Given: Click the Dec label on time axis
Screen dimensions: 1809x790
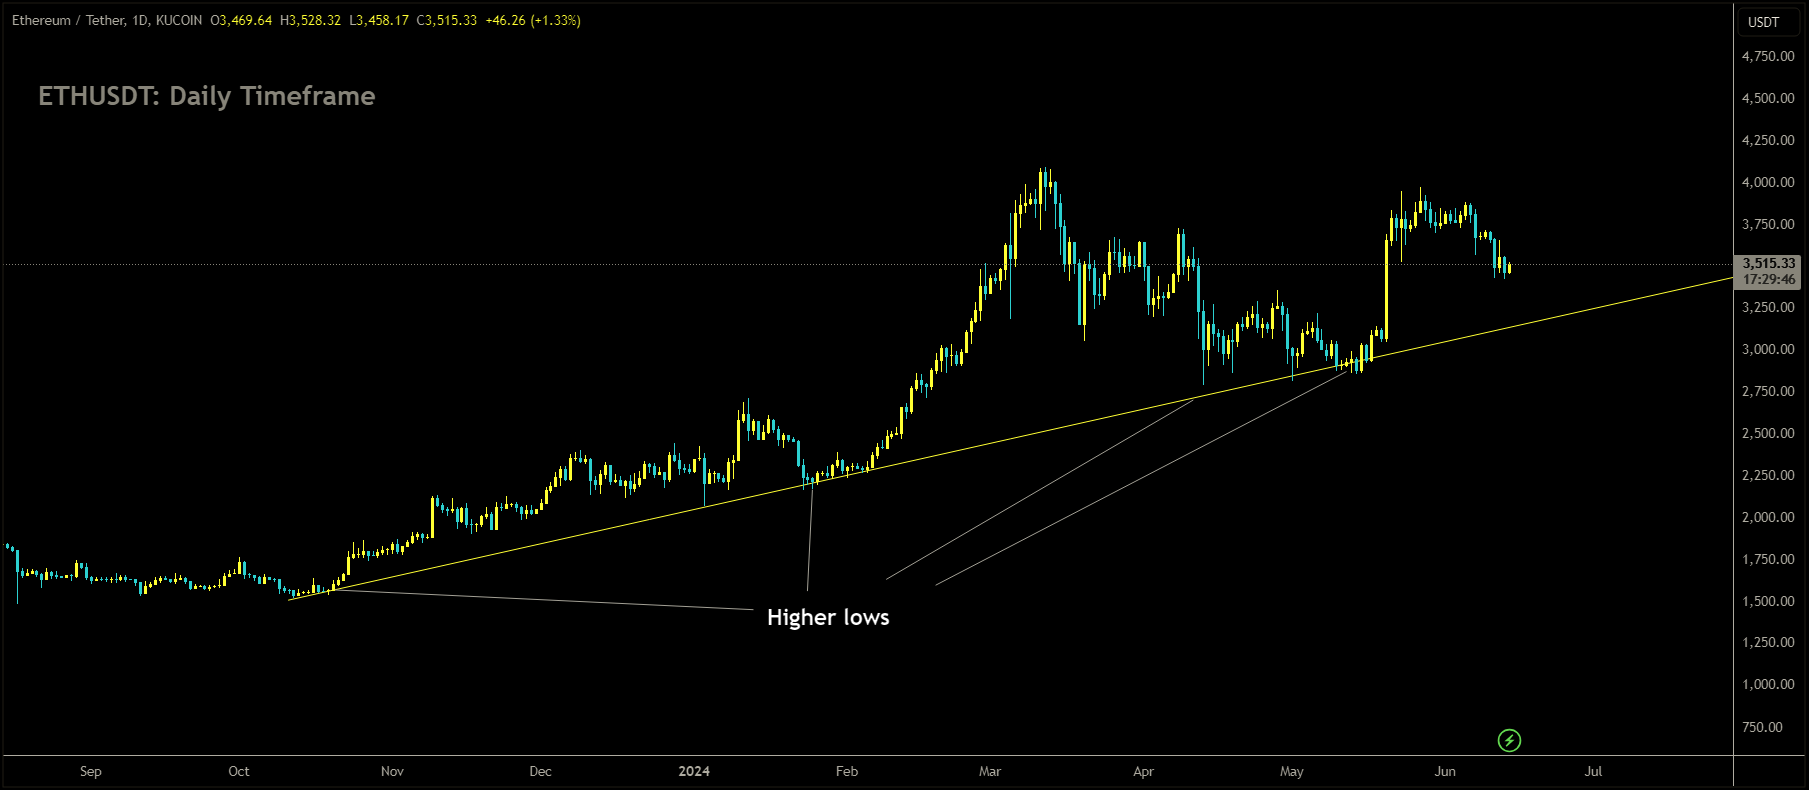Looking at the screenshot, I should pos(540,771).
